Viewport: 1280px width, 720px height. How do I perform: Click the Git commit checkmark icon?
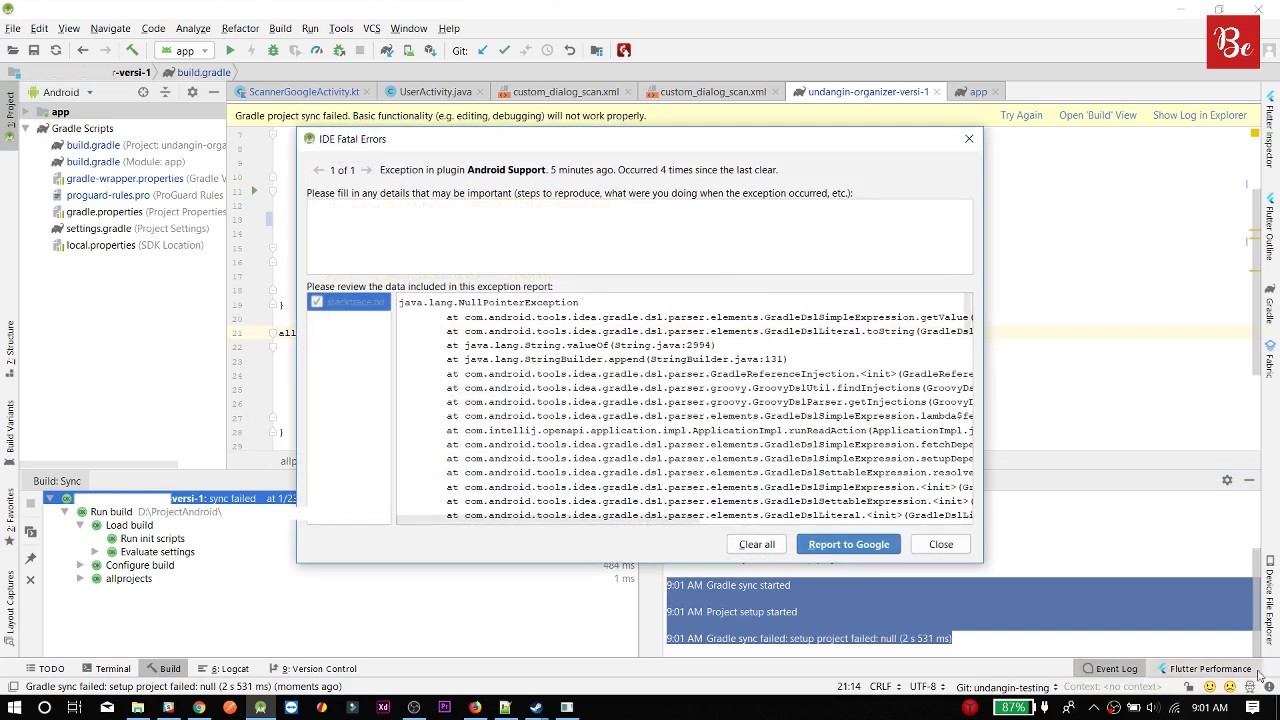[504, 50]
